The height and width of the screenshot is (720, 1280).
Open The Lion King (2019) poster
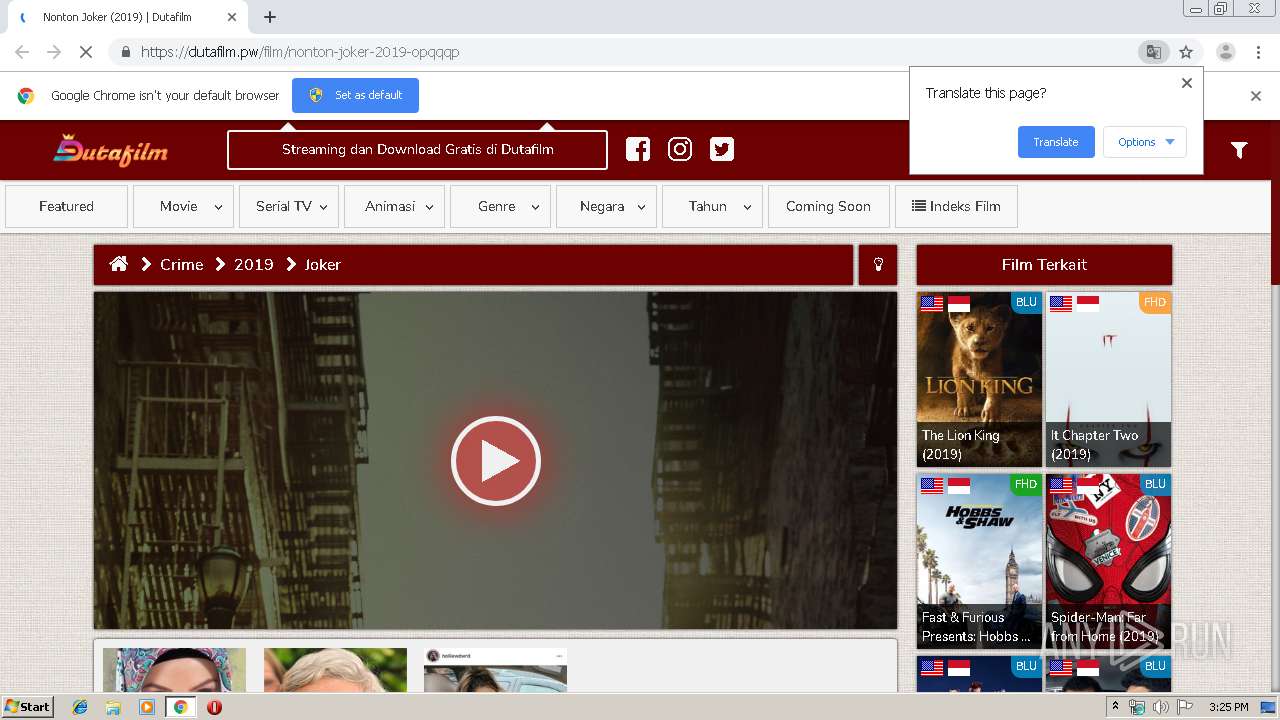tap(979, 379)
